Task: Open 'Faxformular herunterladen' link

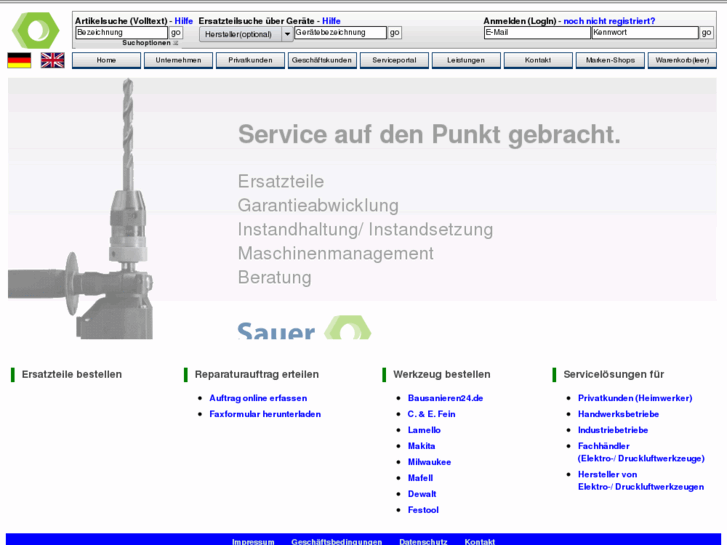Action: (265, 414)
